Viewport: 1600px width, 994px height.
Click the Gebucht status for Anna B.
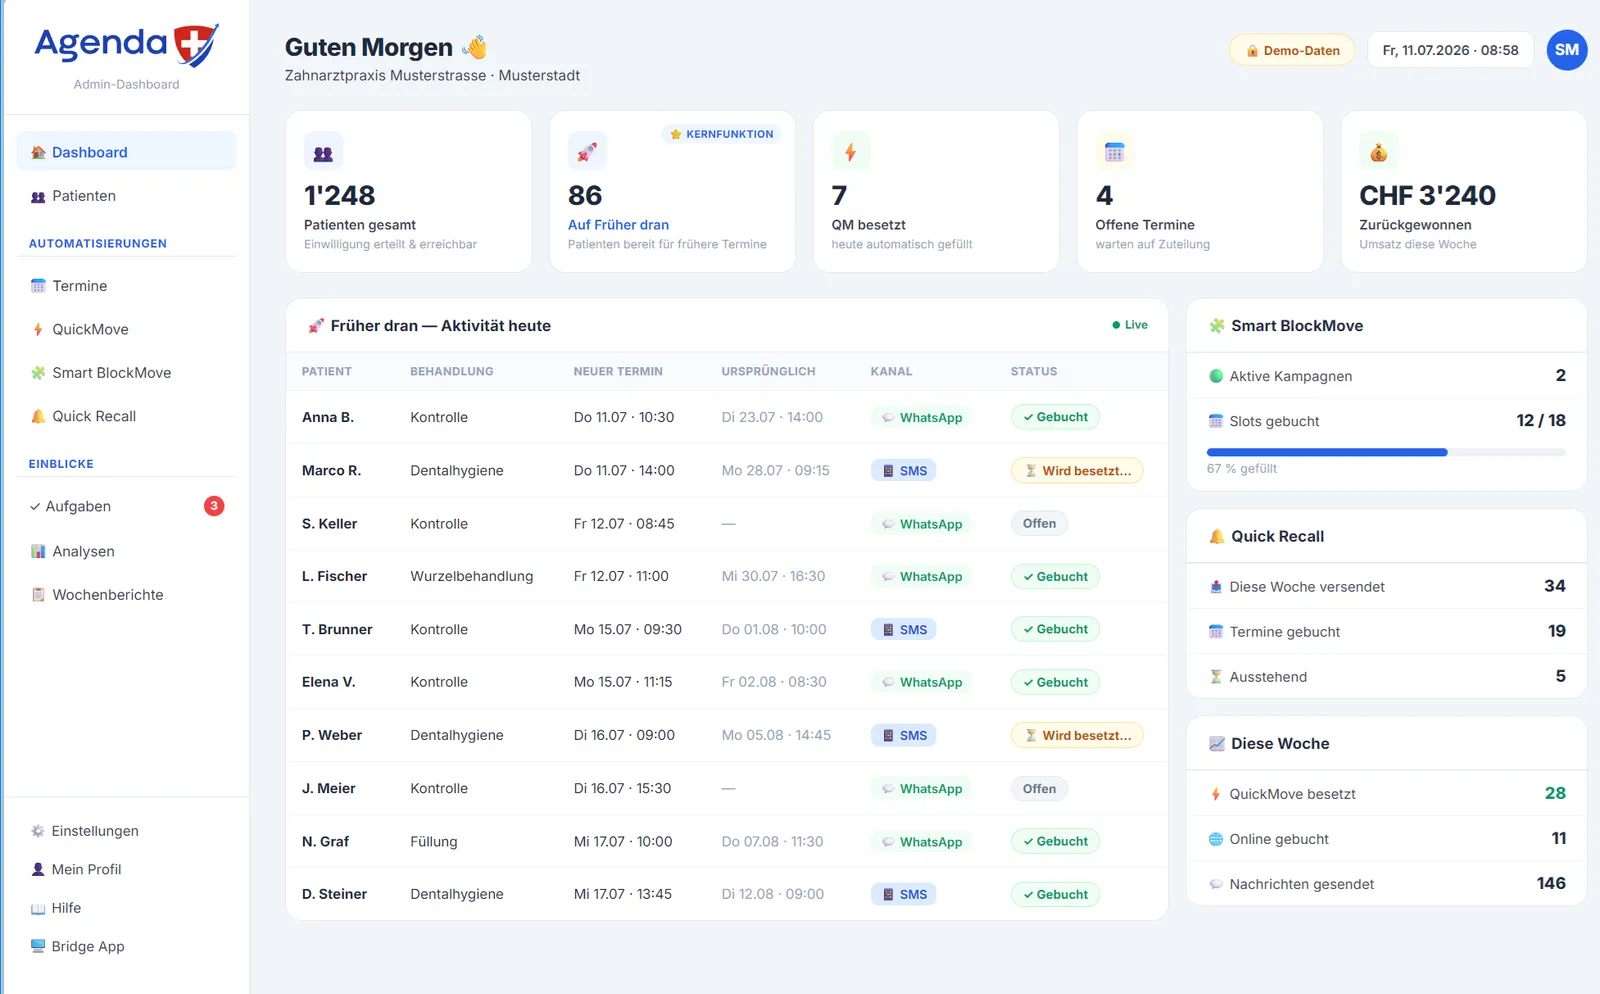pos(1055,417)
